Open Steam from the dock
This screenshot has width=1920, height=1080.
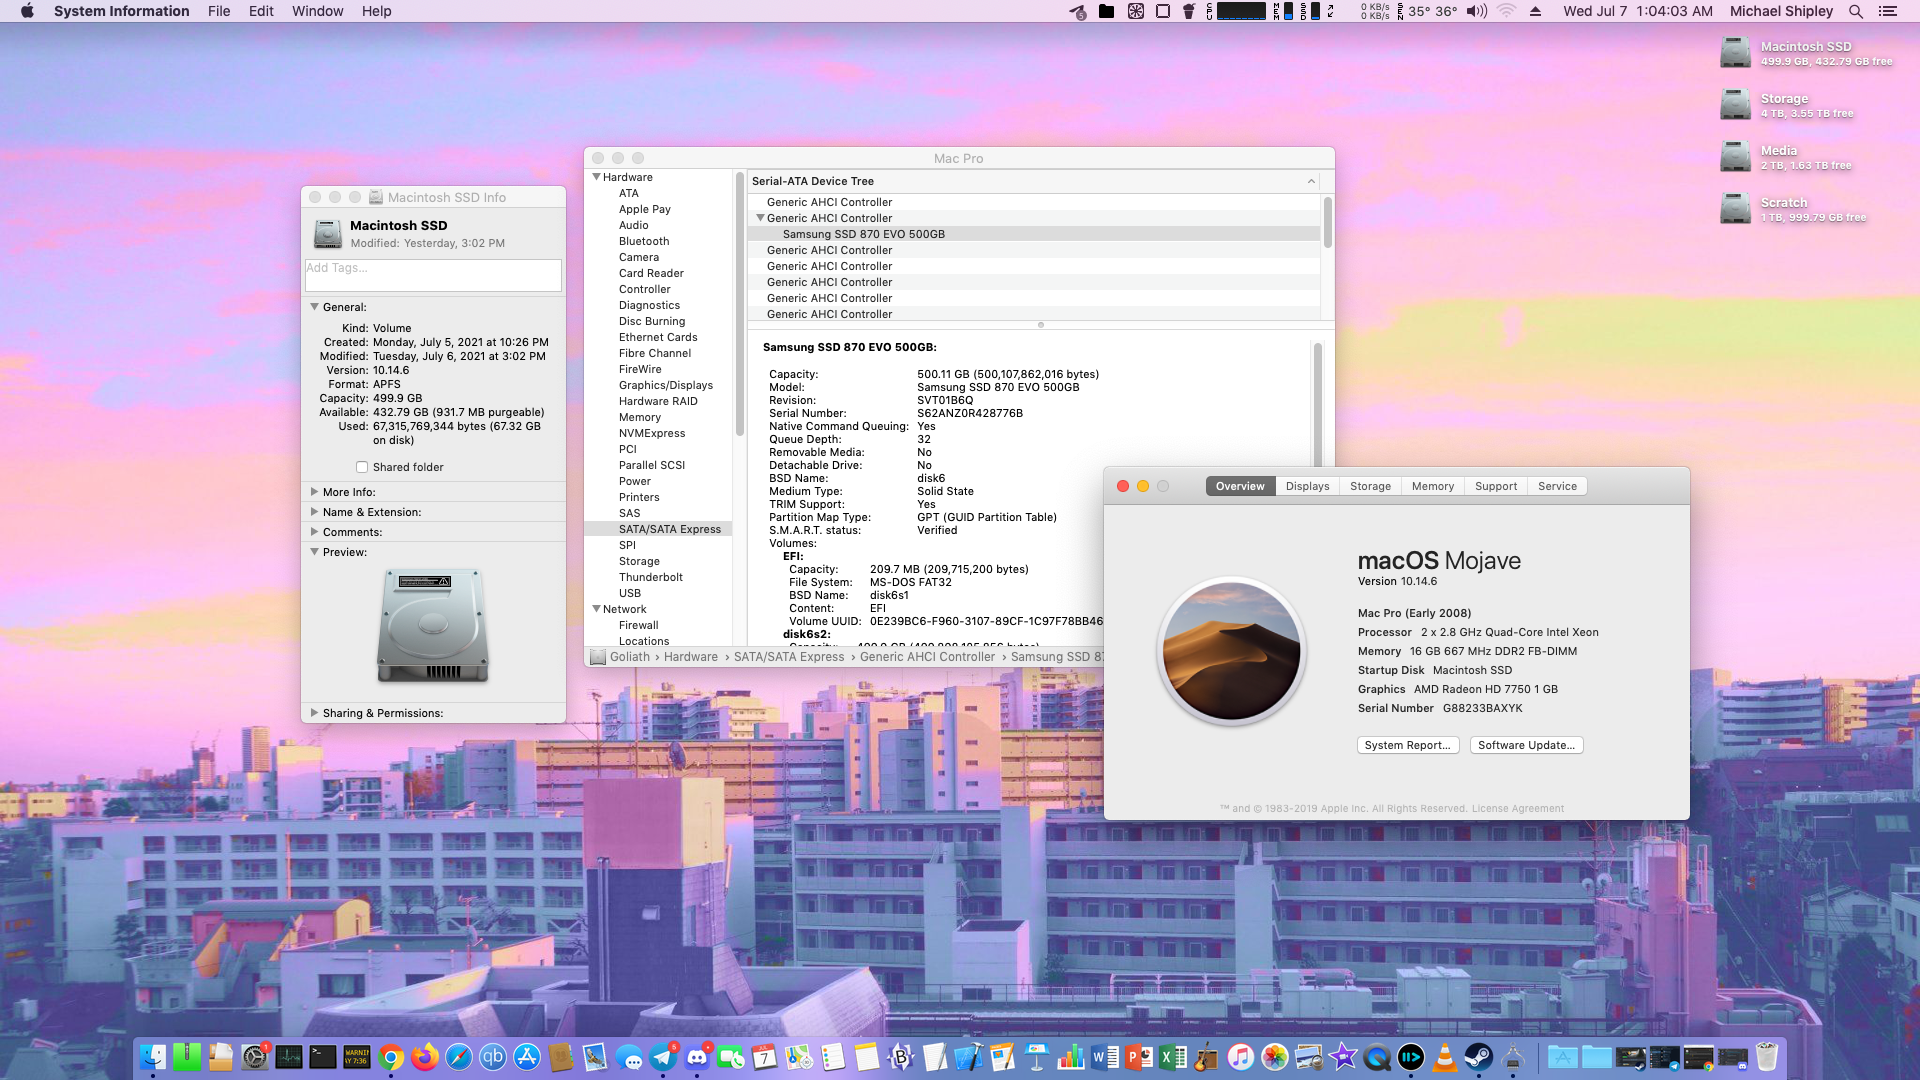click(1479, 1057)
